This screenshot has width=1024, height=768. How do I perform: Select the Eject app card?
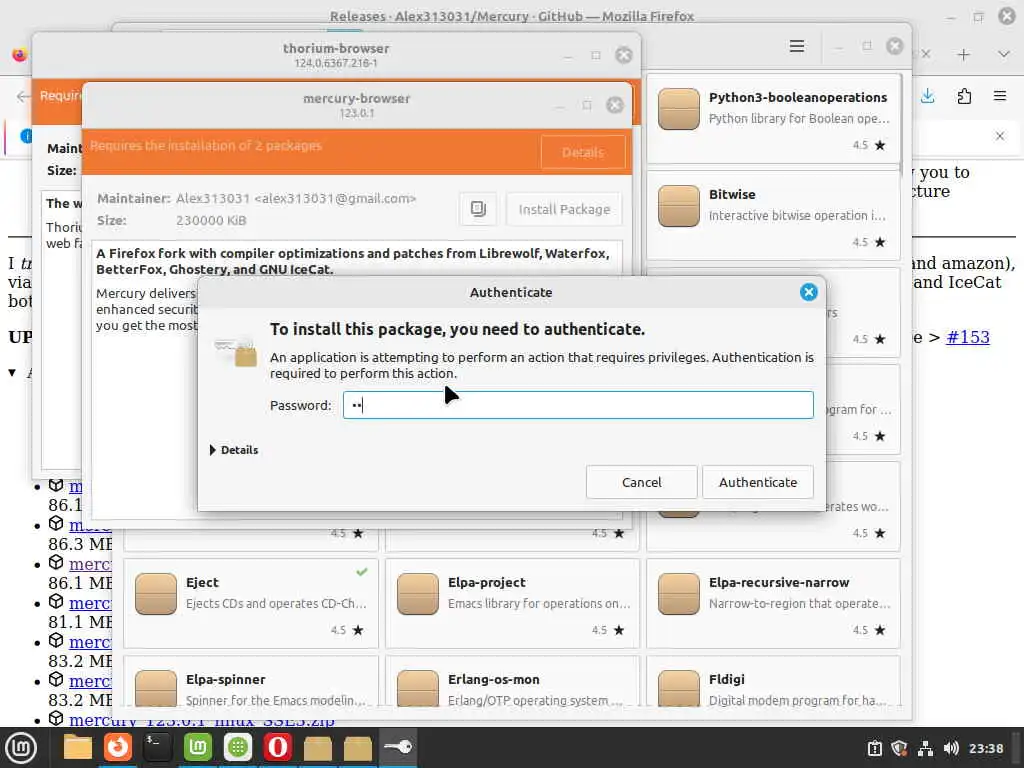click(251, 603)
